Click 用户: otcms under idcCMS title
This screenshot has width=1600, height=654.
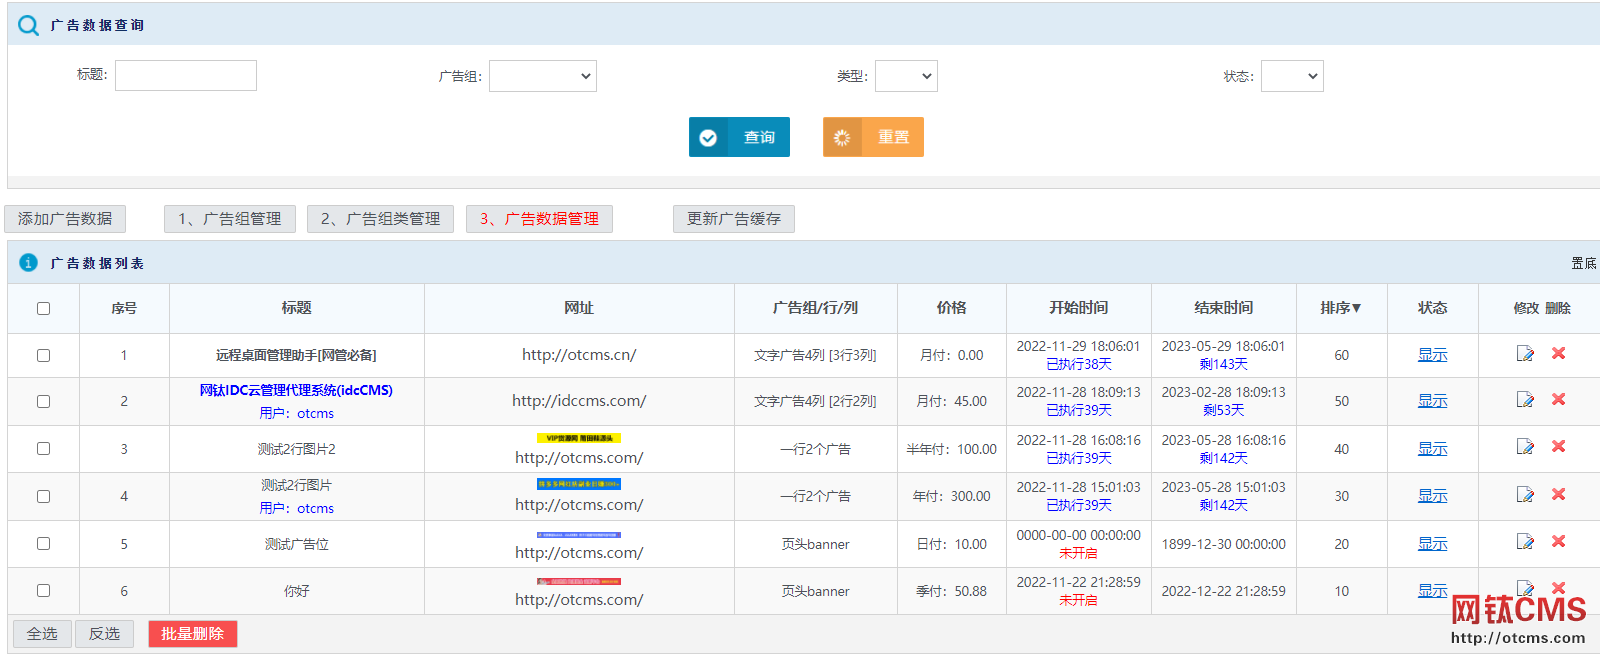(296, 413)
